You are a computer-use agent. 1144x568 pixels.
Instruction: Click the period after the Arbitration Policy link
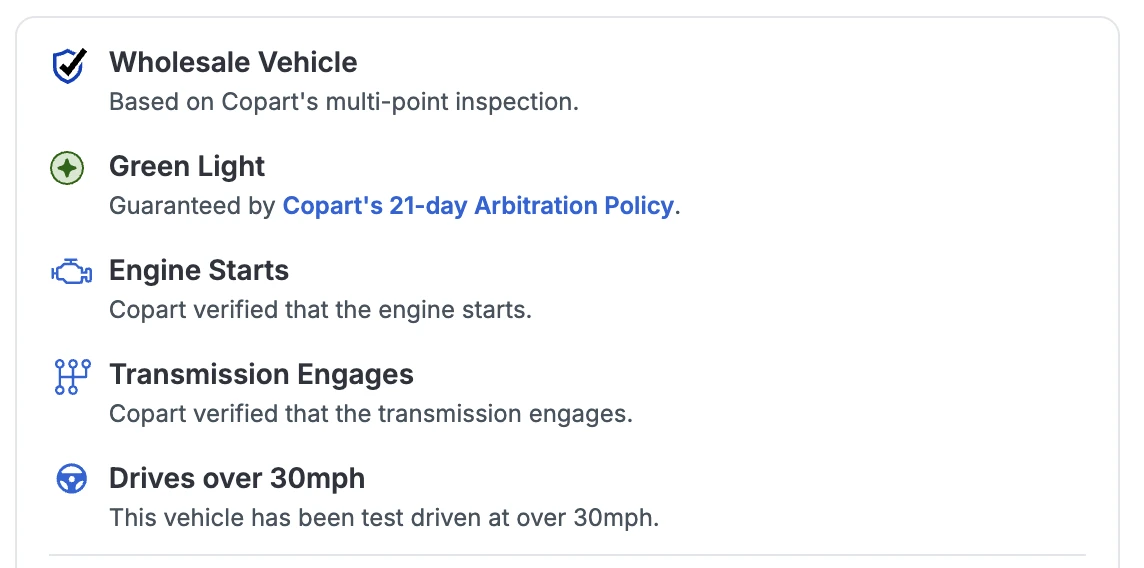678,207
